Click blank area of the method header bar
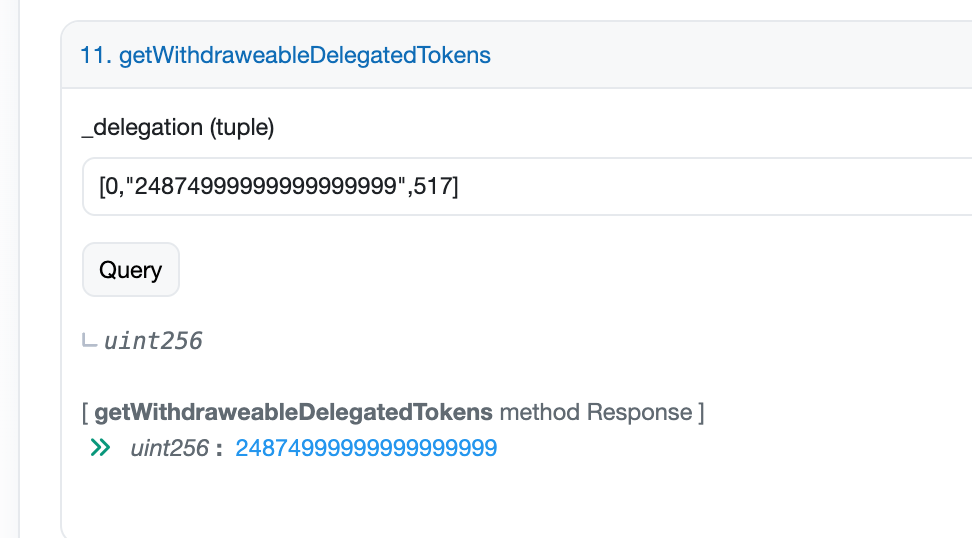The width and height of the screenshot is (972, 538). (730, 55)
